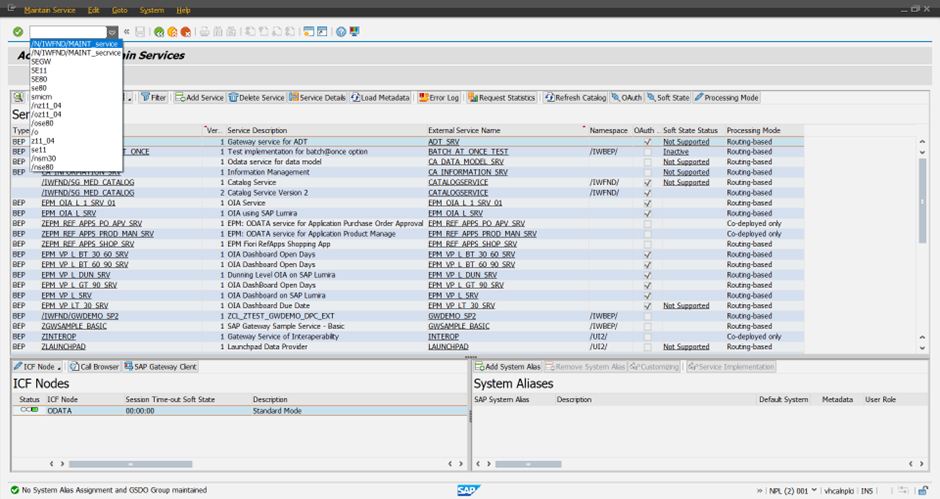Open the Goto menu
The width and height of the screenshot is (940, 499).
(120, 10)
